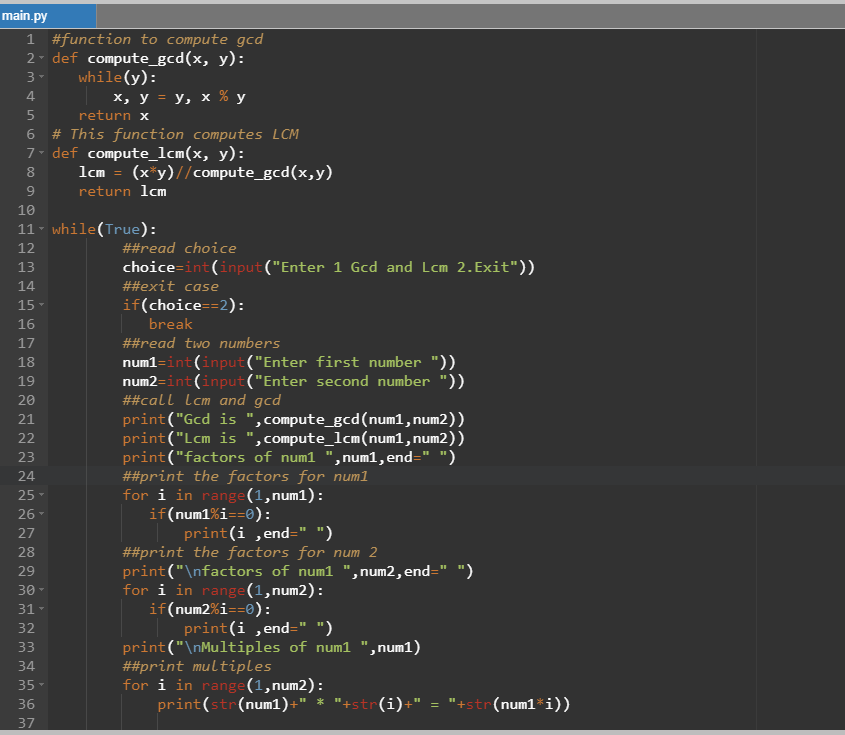The width and height of the screenshot is (845, 735).
Task: Collapse the if(choice==2) fold at line 15
Action: (42, 305)
